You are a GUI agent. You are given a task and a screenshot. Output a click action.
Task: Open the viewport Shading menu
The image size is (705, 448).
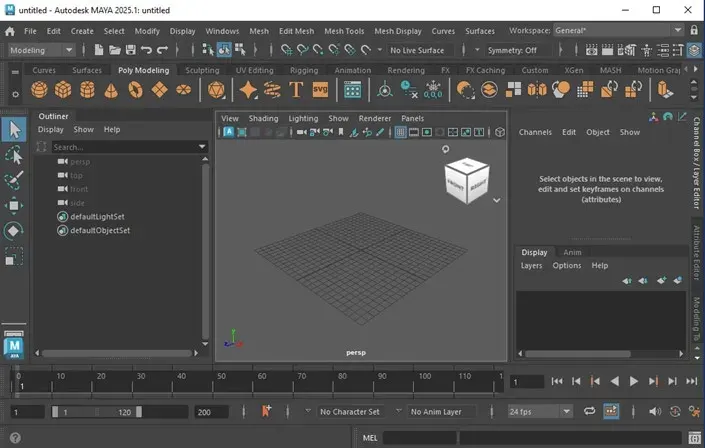(x=263, y=118)
